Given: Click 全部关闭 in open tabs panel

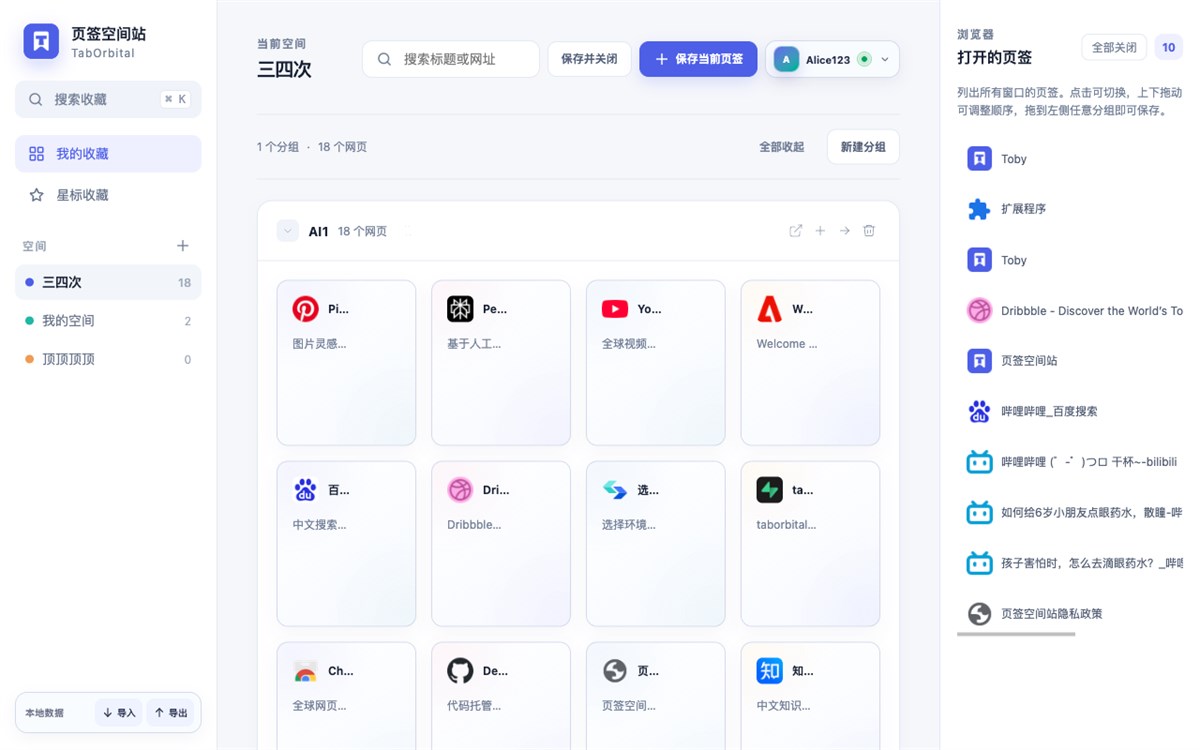Looking at the screenshot, I should pos(1114,47).
